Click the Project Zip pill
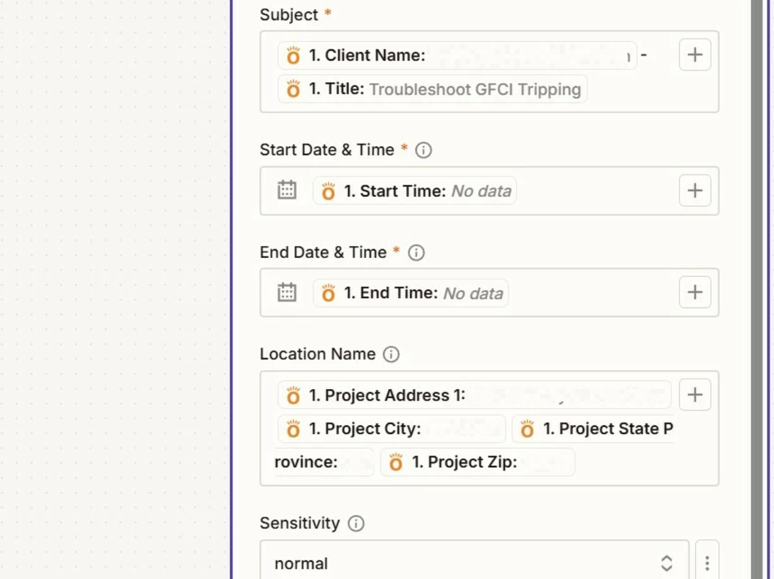The image size is (774, 579). pyautogui.click(x=477, y=462)
